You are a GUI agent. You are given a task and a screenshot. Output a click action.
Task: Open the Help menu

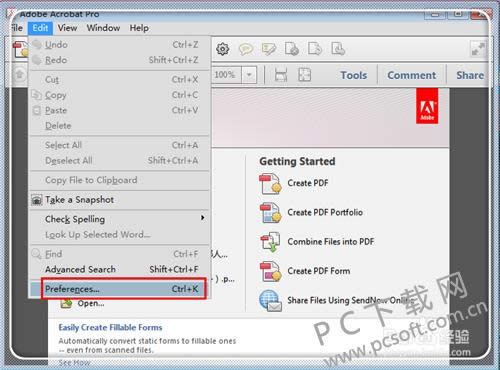pos(139,28)
